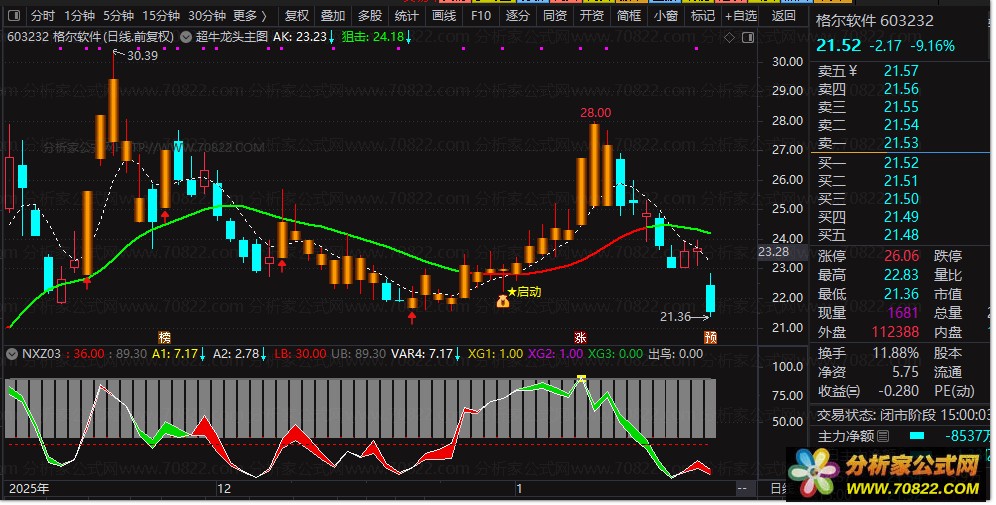
Task: Click the 逐分 toolbar button
Action: coord(518,15)
